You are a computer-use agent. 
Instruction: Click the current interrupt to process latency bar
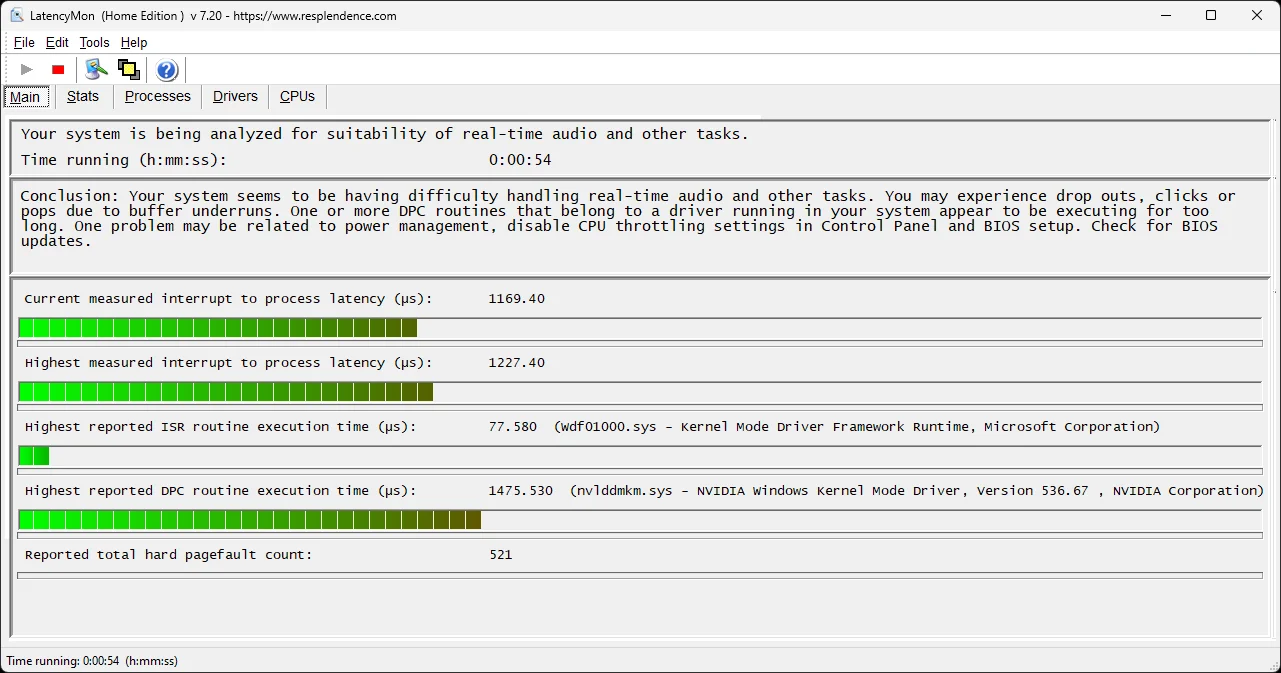pyautogui.click(x=640, y=328)
